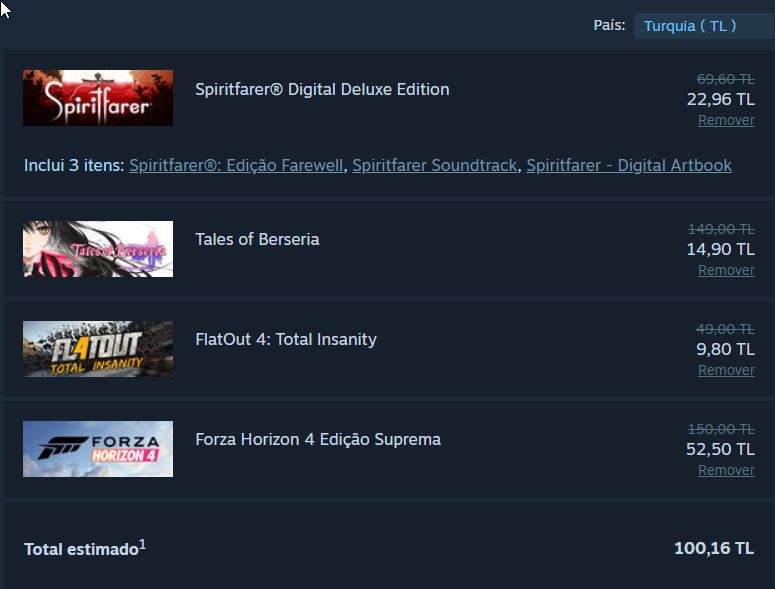Open Spiritfarer - Digital Artbook link
This screenshot has width=775, height=589.
629,165
